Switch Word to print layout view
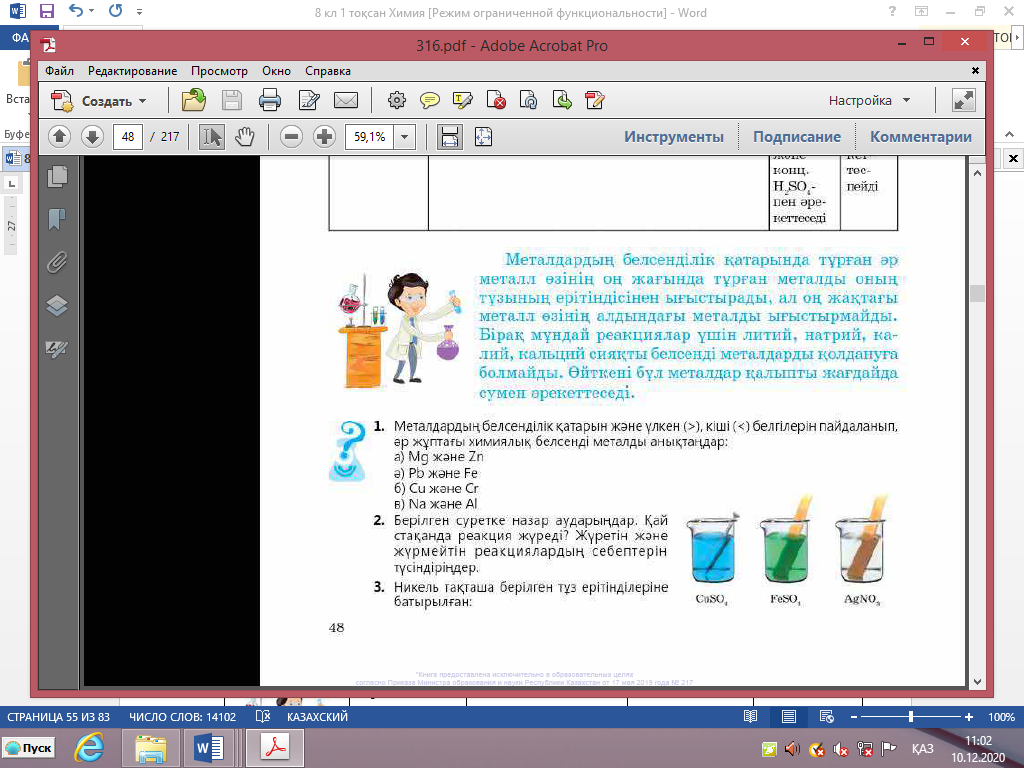The image size is (1024, 768). (789, 716)
